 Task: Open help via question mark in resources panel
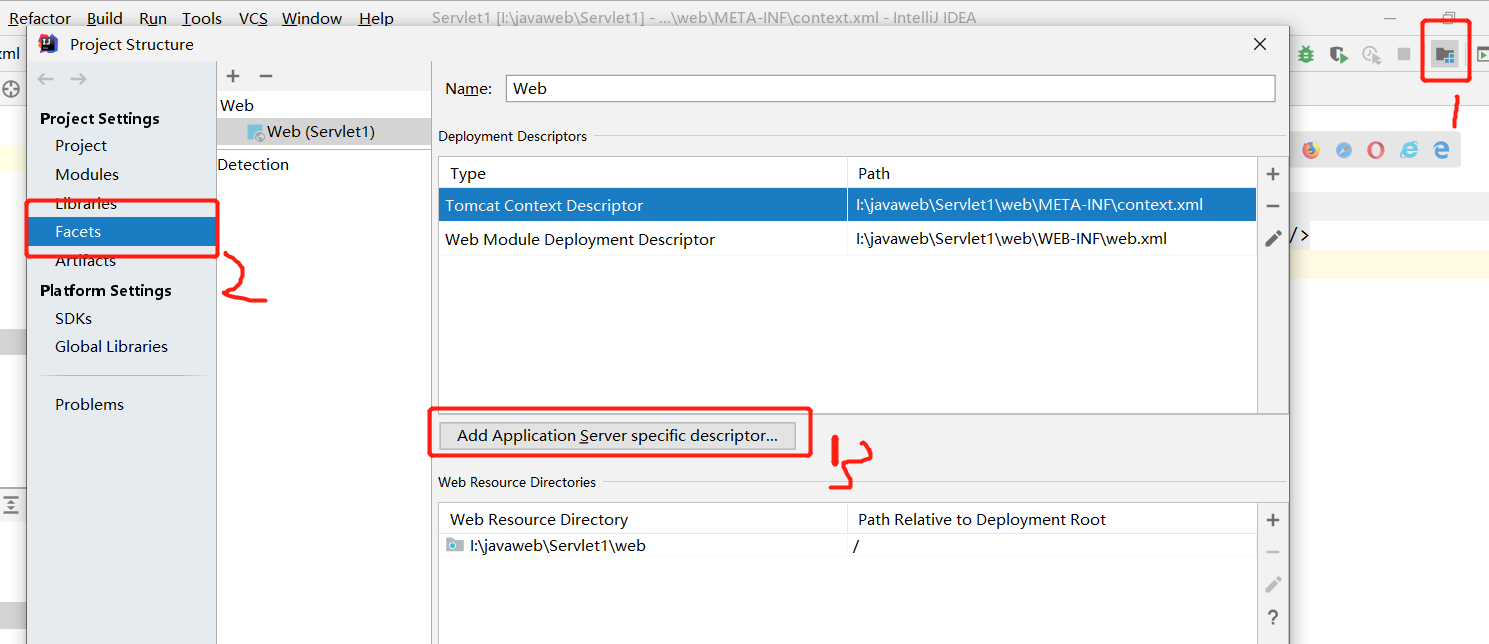click(x=1273, y=617)
